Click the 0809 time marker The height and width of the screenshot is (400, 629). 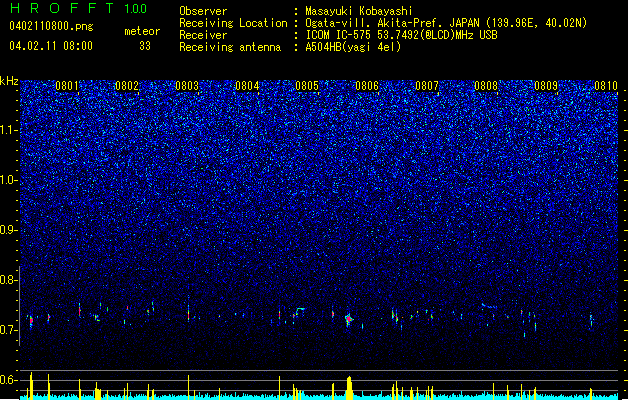pos(546,86)
